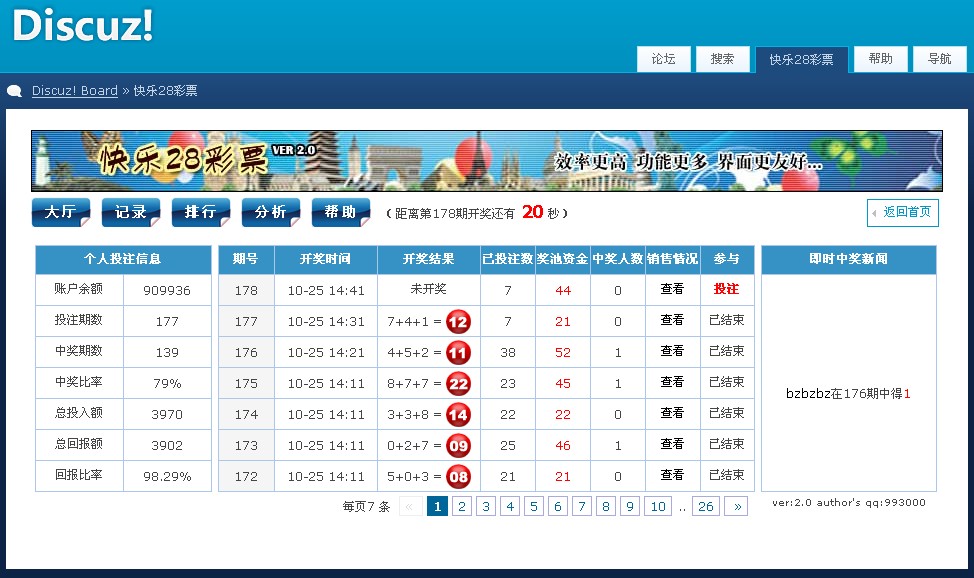The width and height of the screenshot is (974, 578).
Task: View sales for period 174 via 查看
Action: tap(672, 413)
